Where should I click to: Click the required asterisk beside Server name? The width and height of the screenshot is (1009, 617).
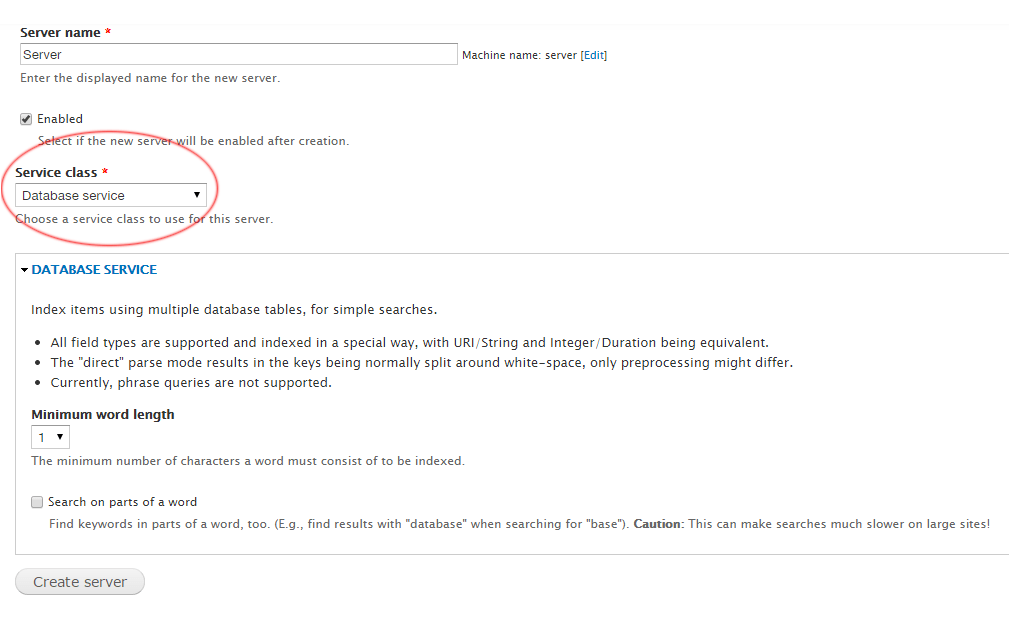tap(107, 32)
